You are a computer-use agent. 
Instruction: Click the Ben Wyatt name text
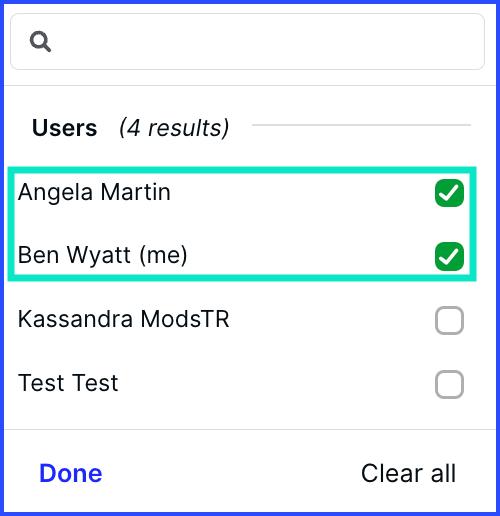tap(74, 255)
